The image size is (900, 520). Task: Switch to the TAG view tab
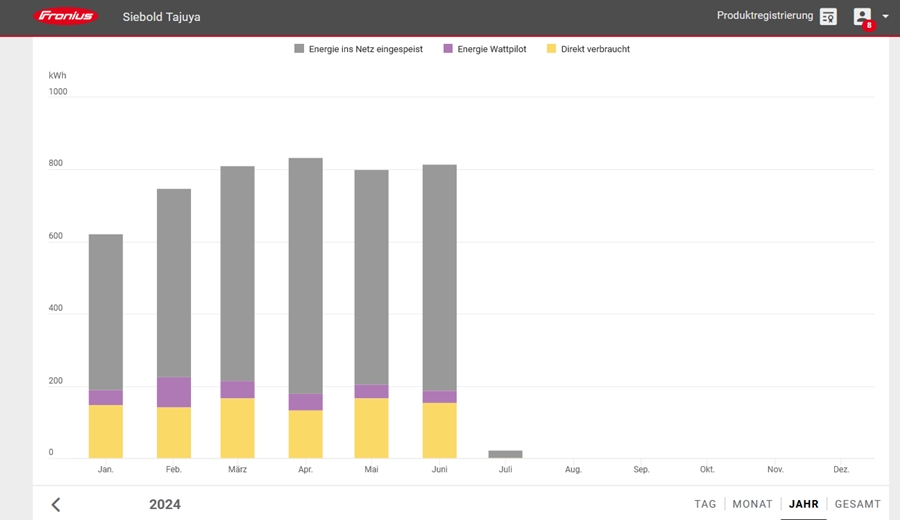click(x=705, y=504)
